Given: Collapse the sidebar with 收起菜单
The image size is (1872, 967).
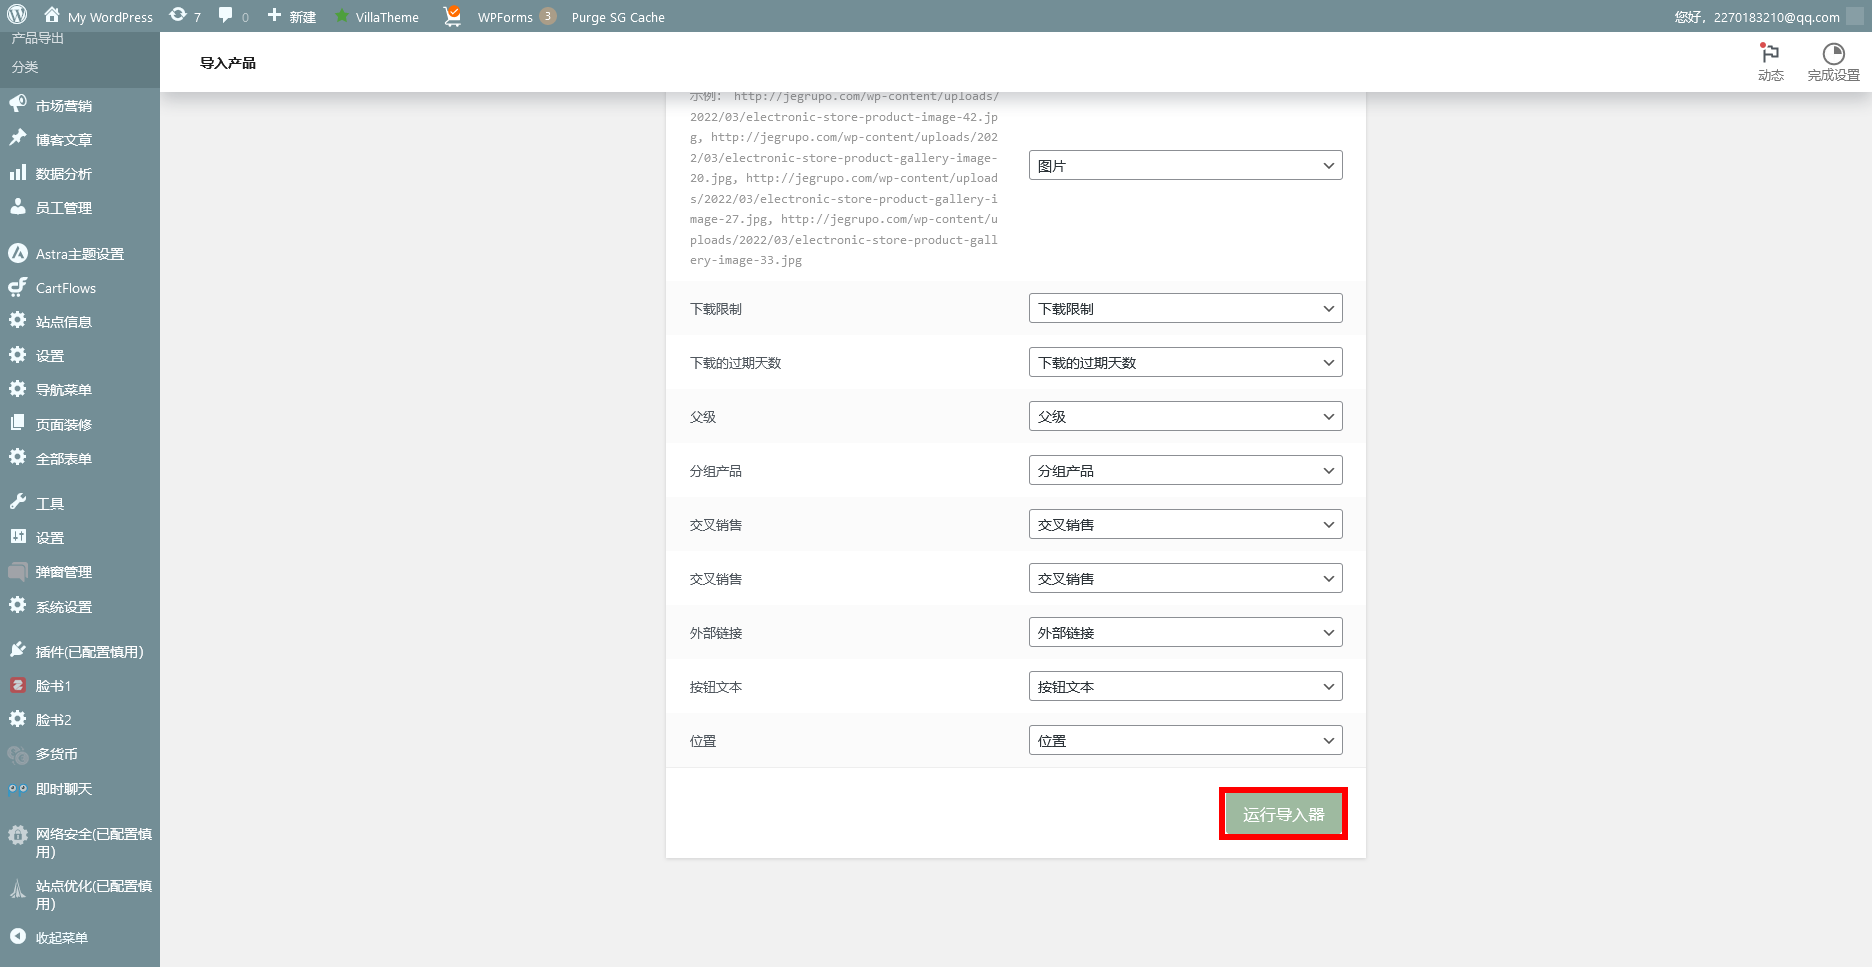Looking at the screenshot, I should [50, 937].
